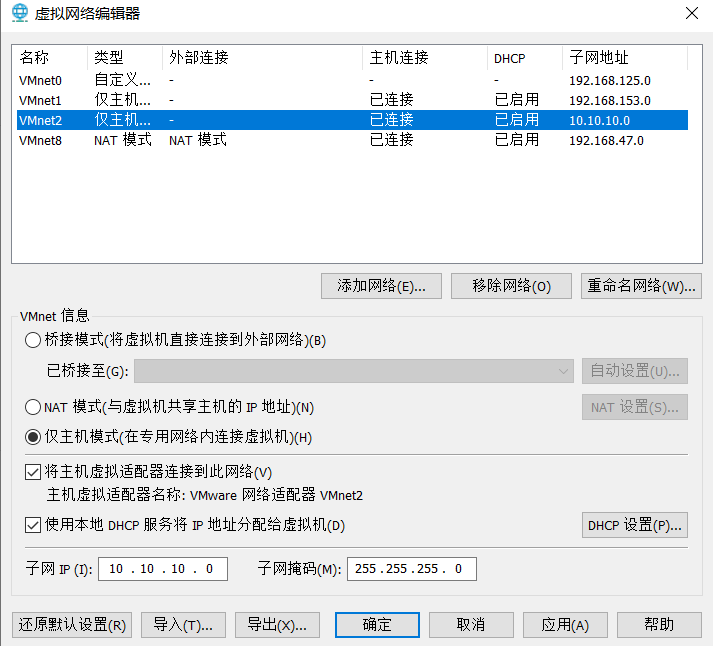Click subnet address 10.10.10.0 cell

[599, 120]
